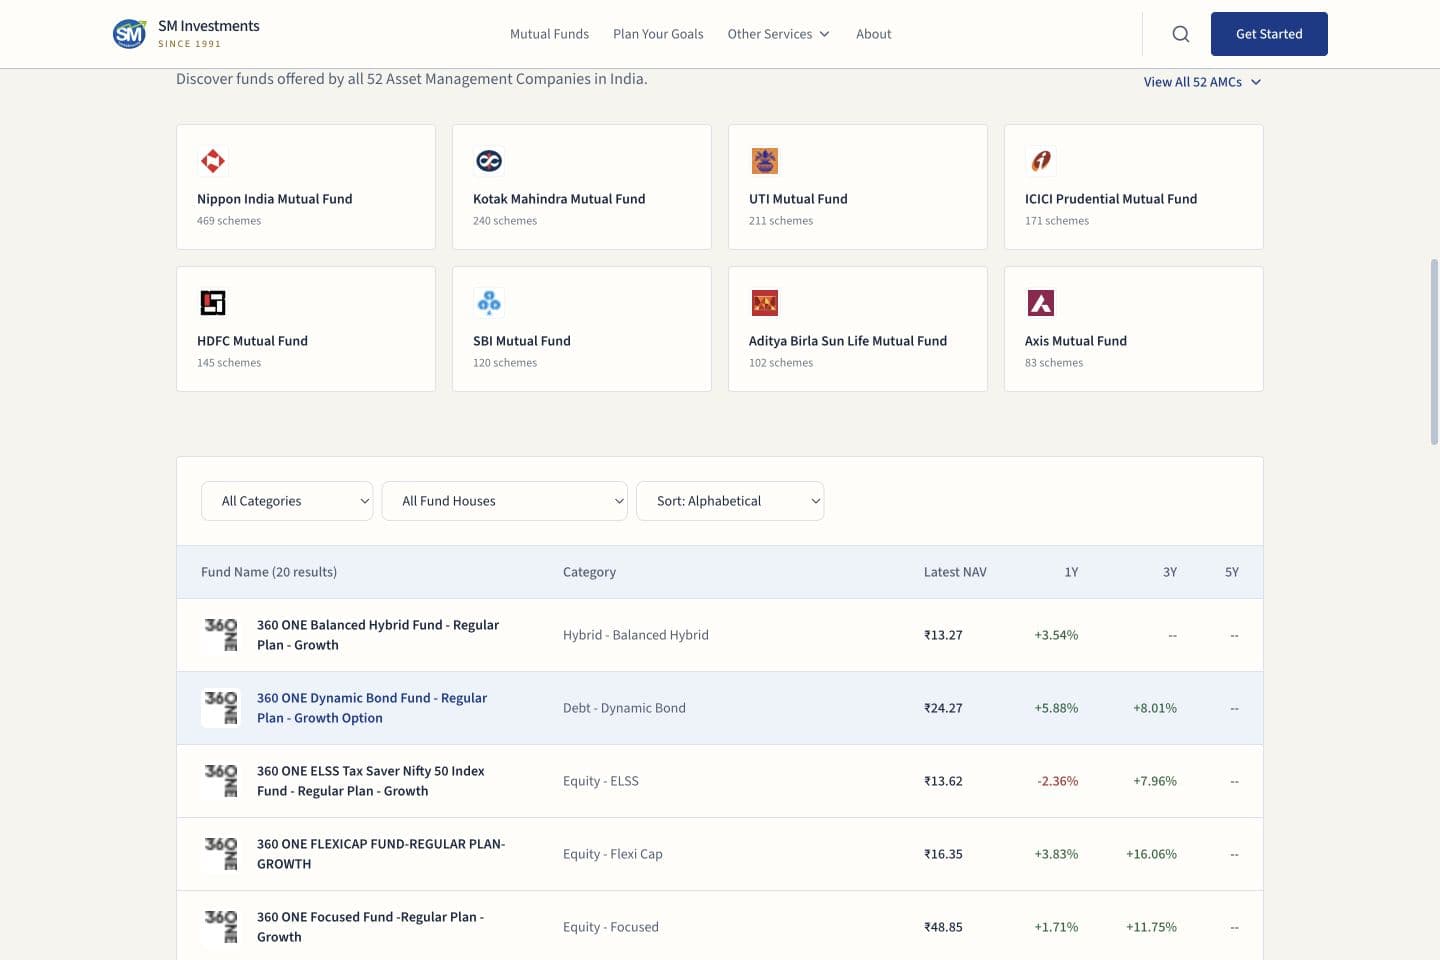Click the +16.06% three-year return

point(1151,854)
